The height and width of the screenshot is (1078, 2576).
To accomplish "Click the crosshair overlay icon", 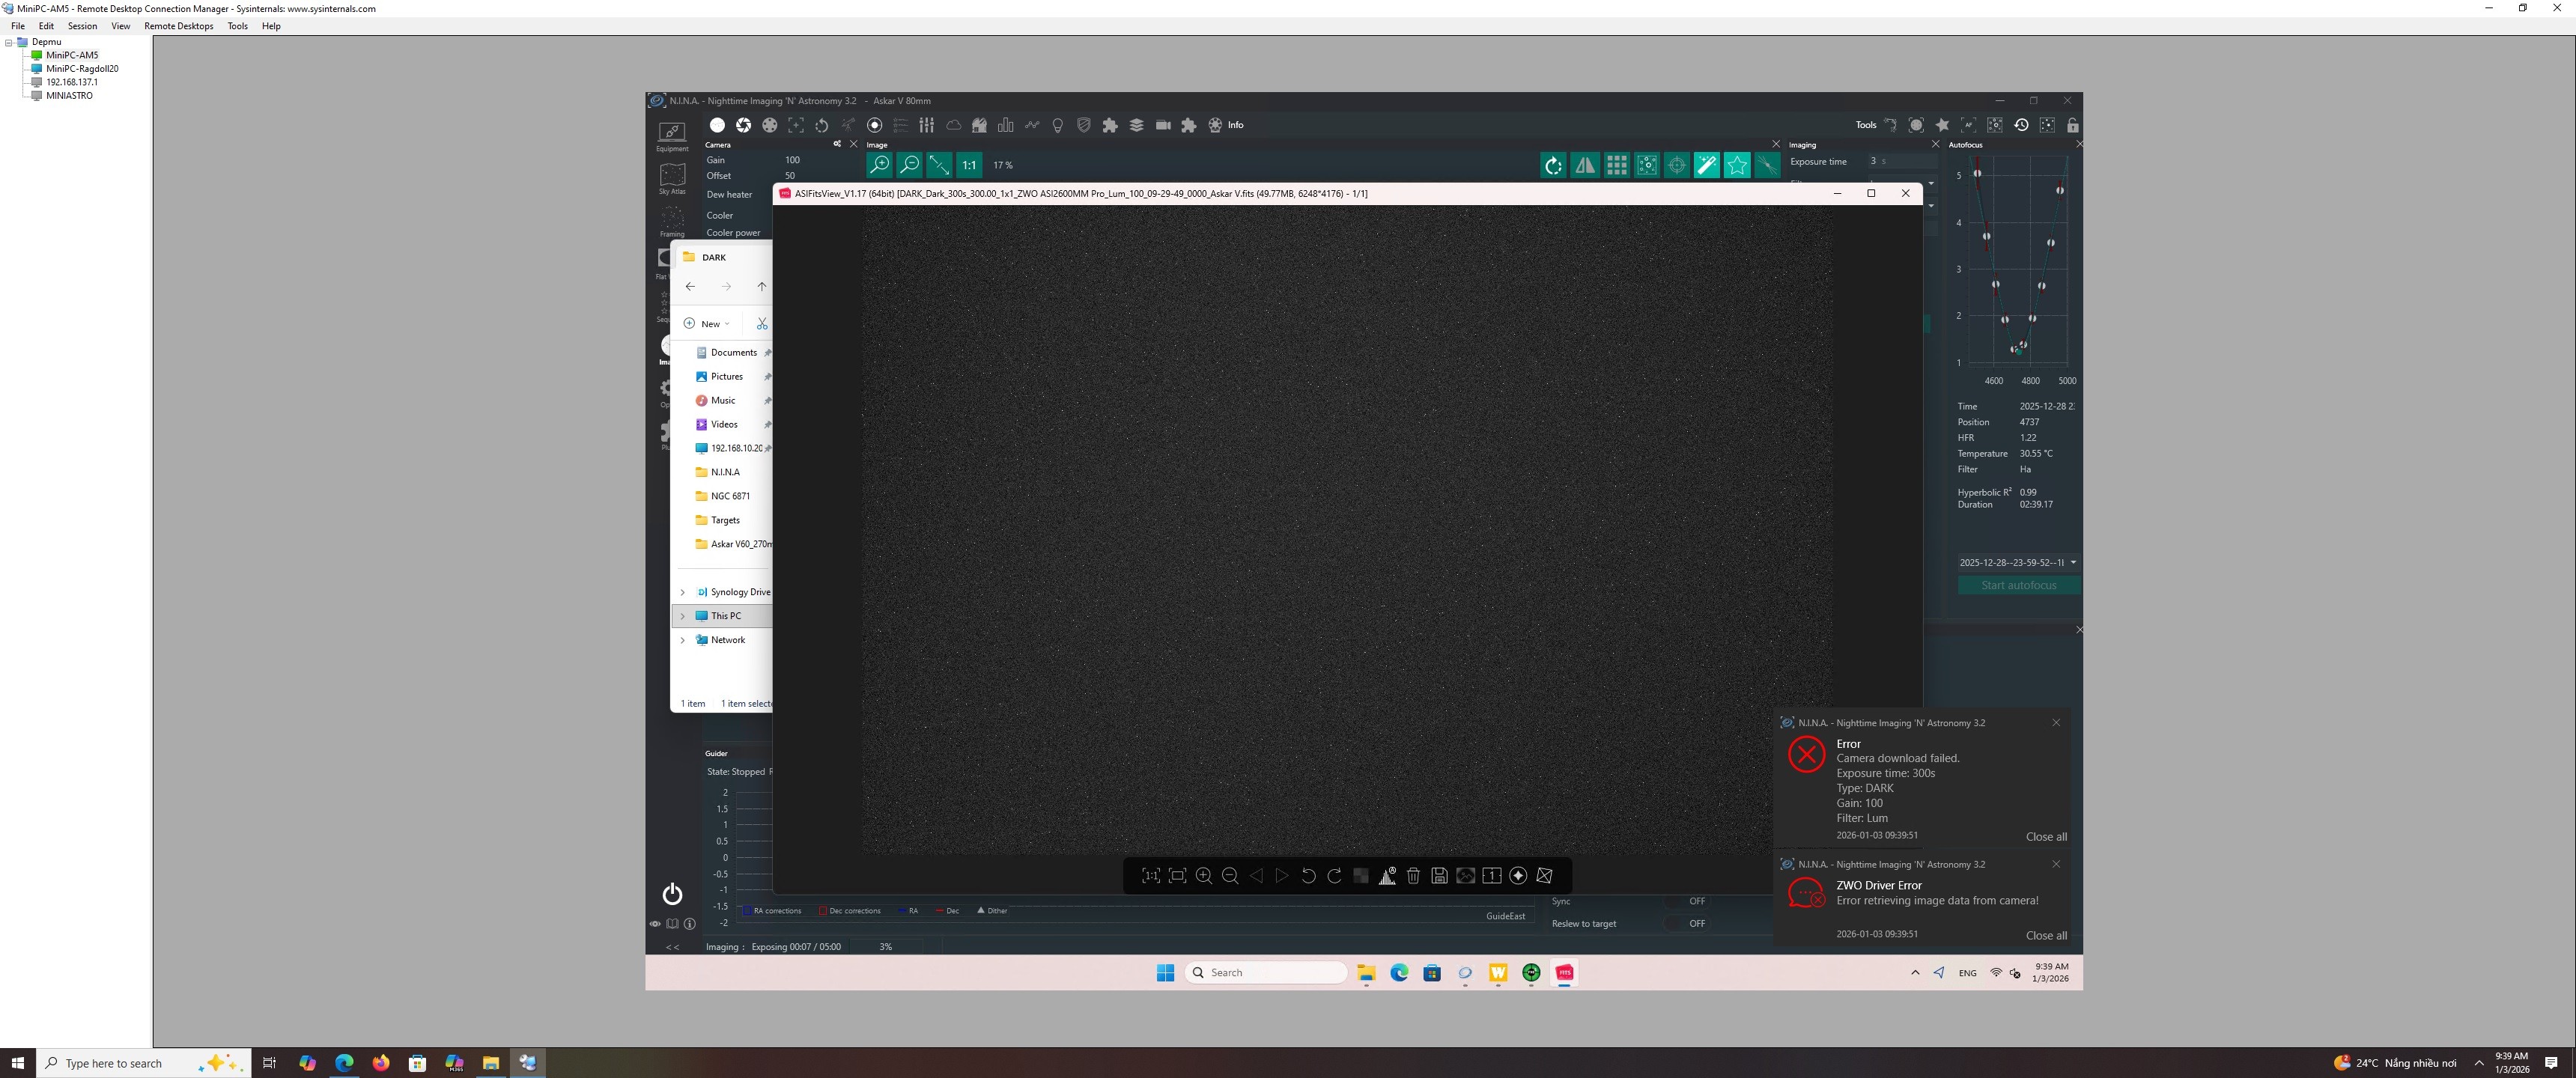I will pos(1677,166).
